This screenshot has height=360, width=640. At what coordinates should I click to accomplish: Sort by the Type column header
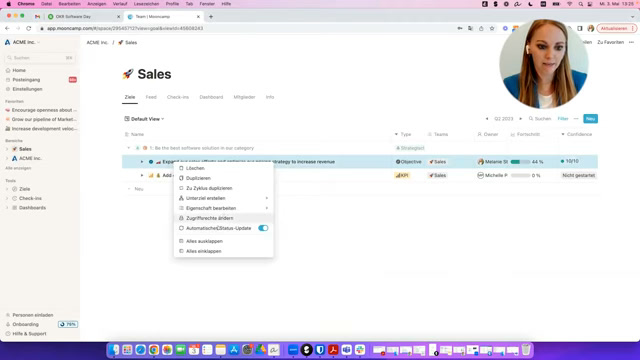(x=403, y=134)
